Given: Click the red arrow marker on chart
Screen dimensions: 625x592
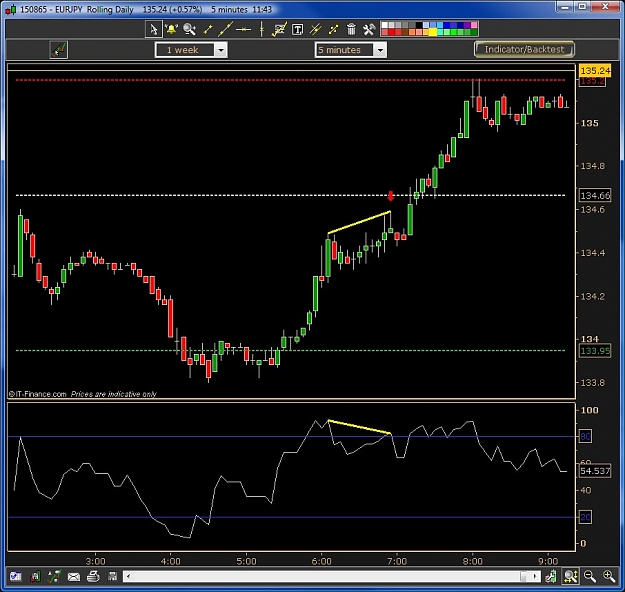Looking at the screenshot, I should pos(391,196).
